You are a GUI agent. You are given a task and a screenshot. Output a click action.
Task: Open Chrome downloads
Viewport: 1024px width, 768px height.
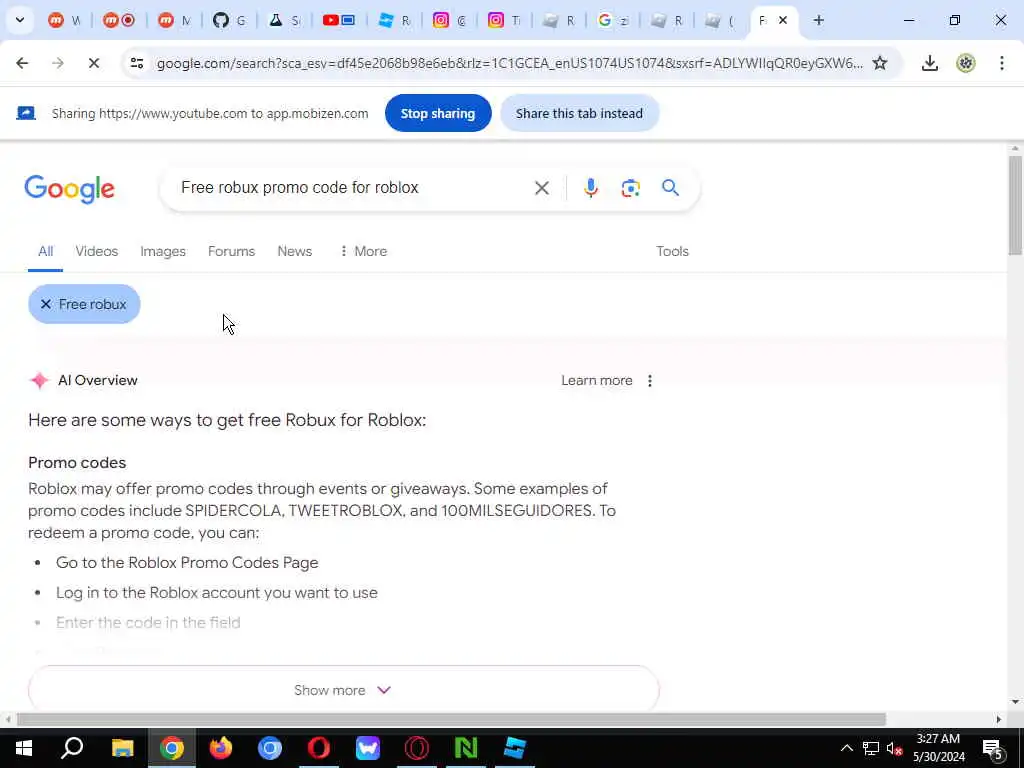tap(930, 63)
